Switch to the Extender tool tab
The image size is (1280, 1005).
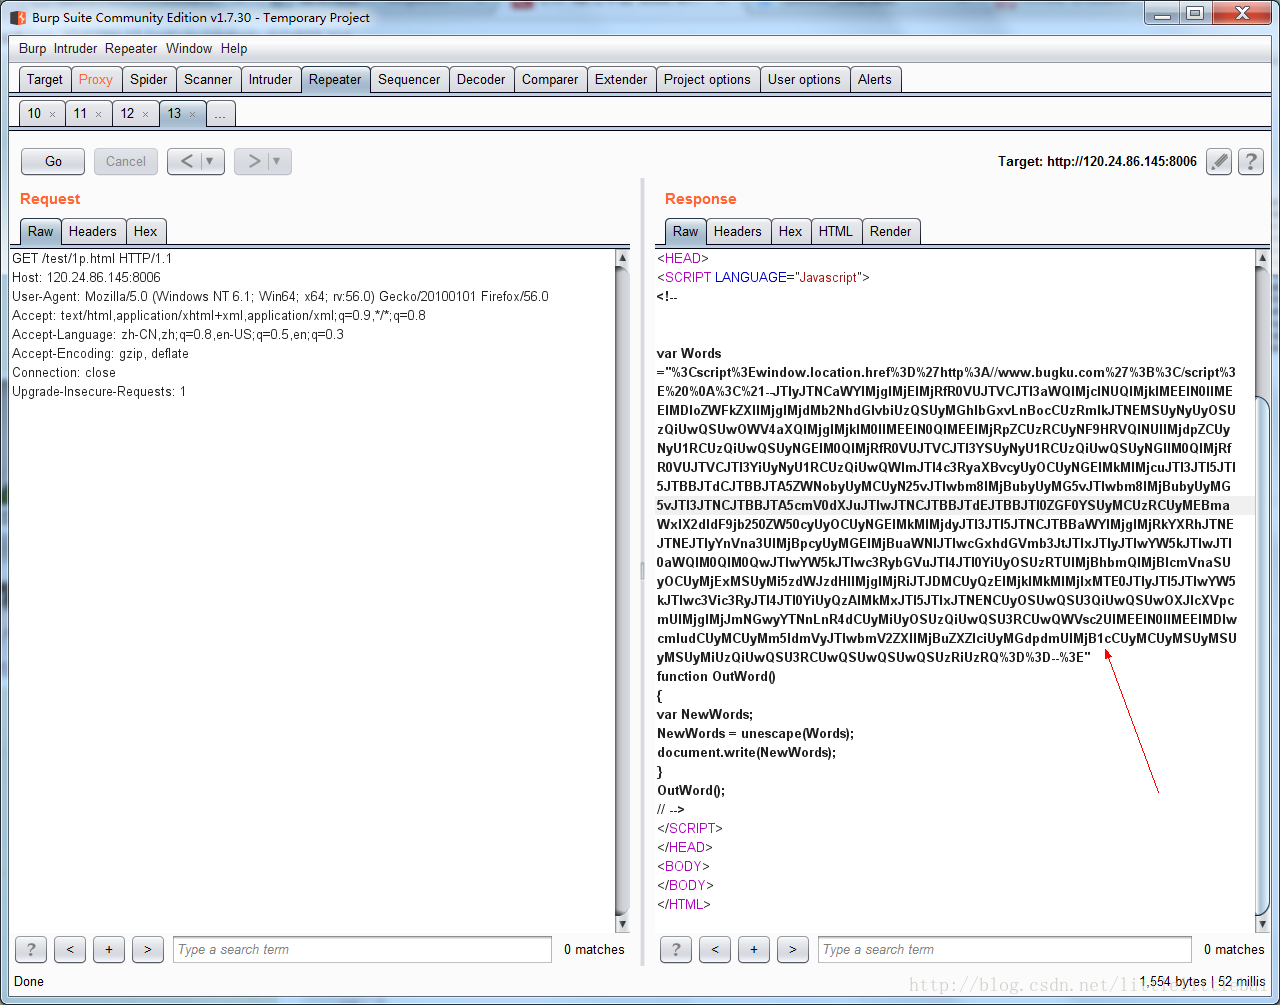pyautogui.click(x=621, y=79)
